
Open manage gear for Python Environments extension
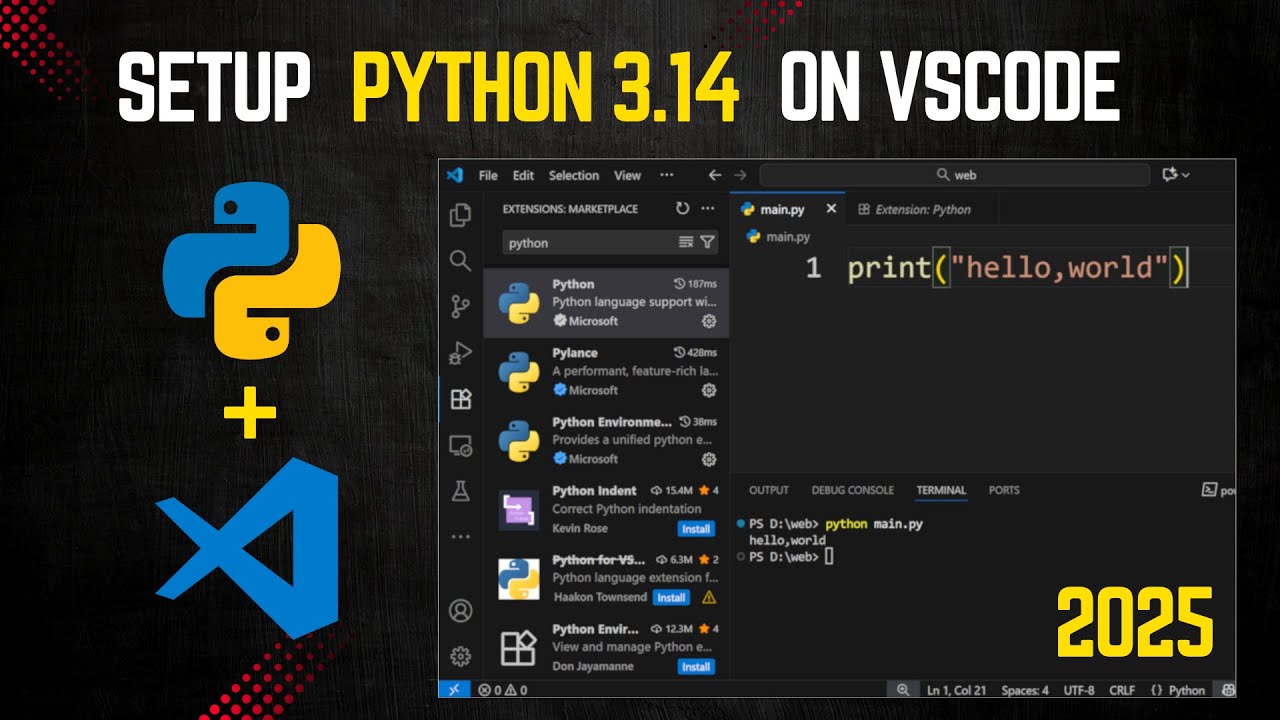click(709, 459)
